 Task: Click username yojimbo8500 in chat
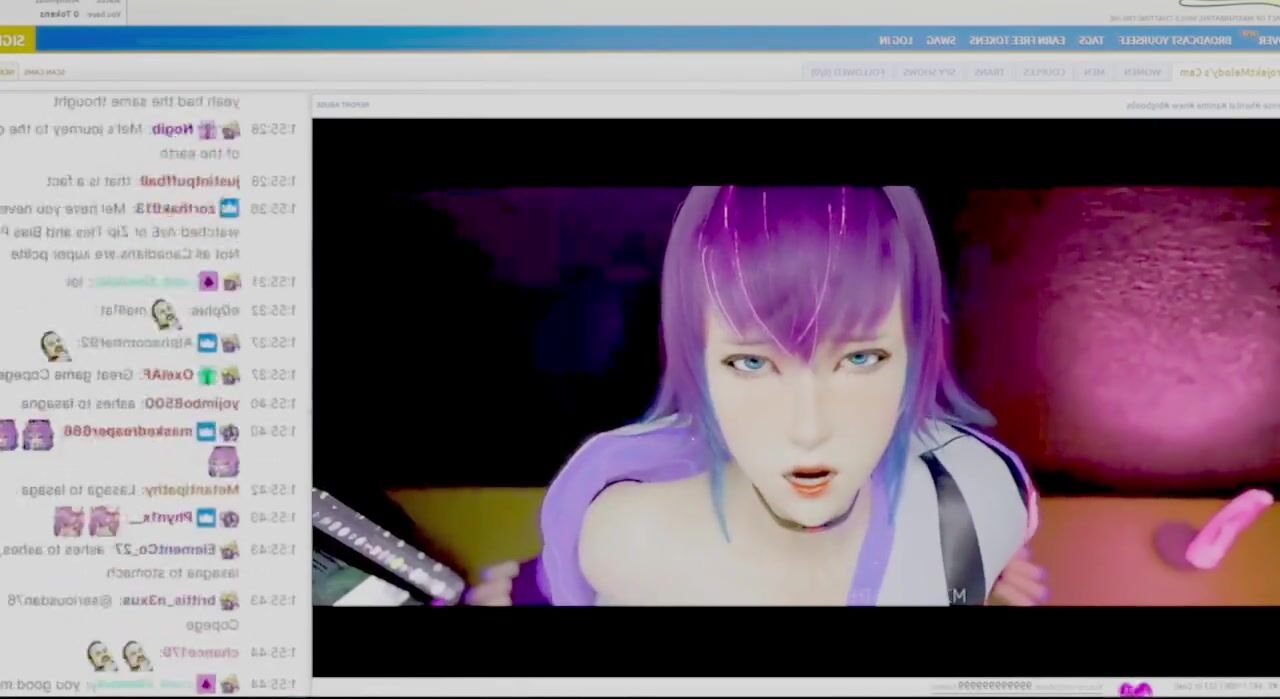point(192,403)
